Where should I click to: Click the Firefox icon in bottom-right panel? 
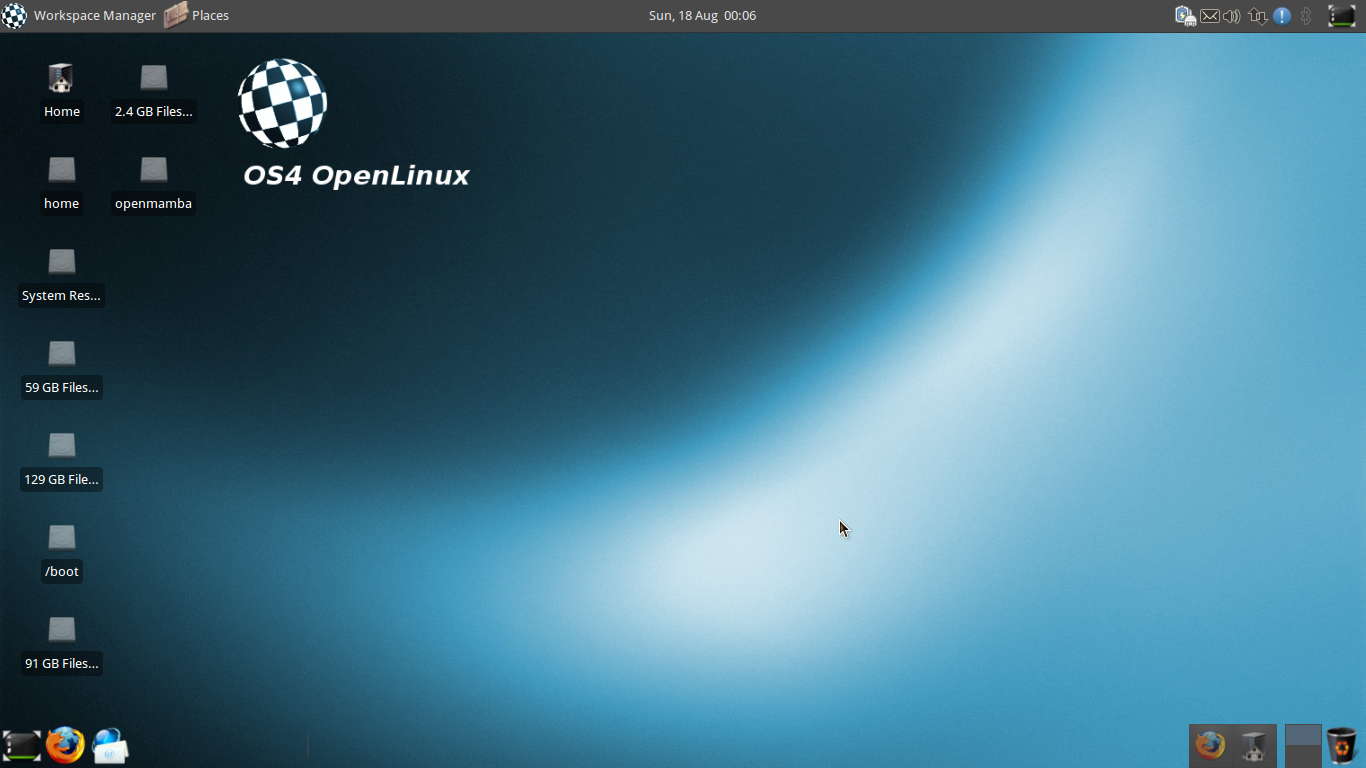1210,745
